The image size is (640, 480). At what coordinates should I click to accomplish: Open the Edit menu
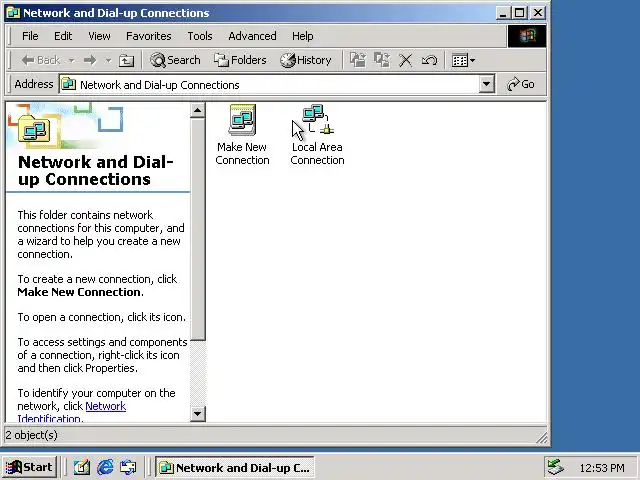[x=63, y=36]
